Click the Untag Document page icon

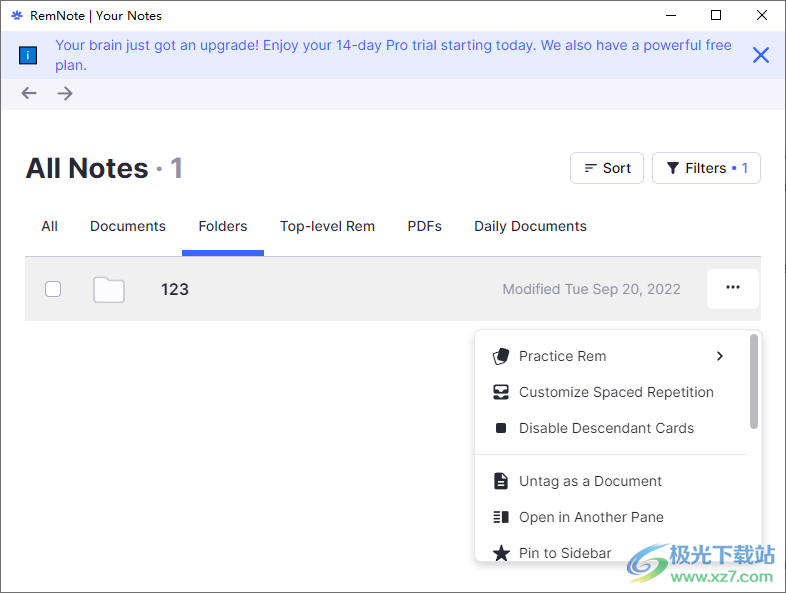coord(501,481)
